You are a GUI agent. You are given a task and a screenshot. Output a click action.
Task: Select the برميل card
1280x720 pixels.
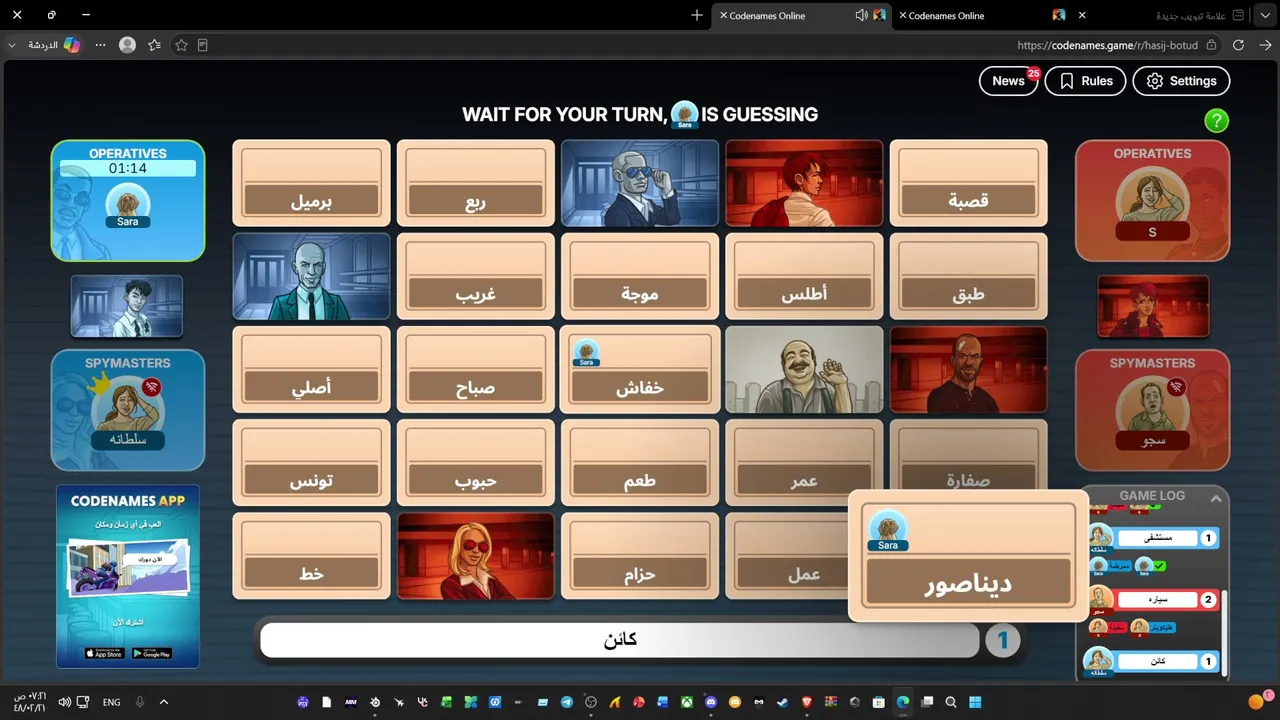click(311, 183)
